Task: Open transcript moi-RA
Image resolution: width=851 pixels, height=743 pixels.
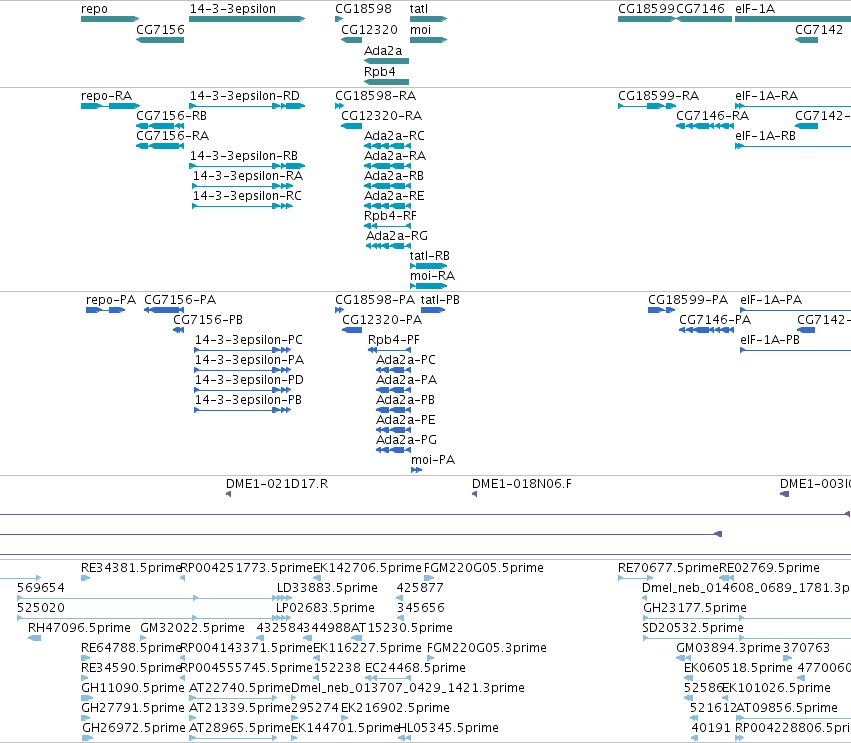Action: click(x=428, y=286)
